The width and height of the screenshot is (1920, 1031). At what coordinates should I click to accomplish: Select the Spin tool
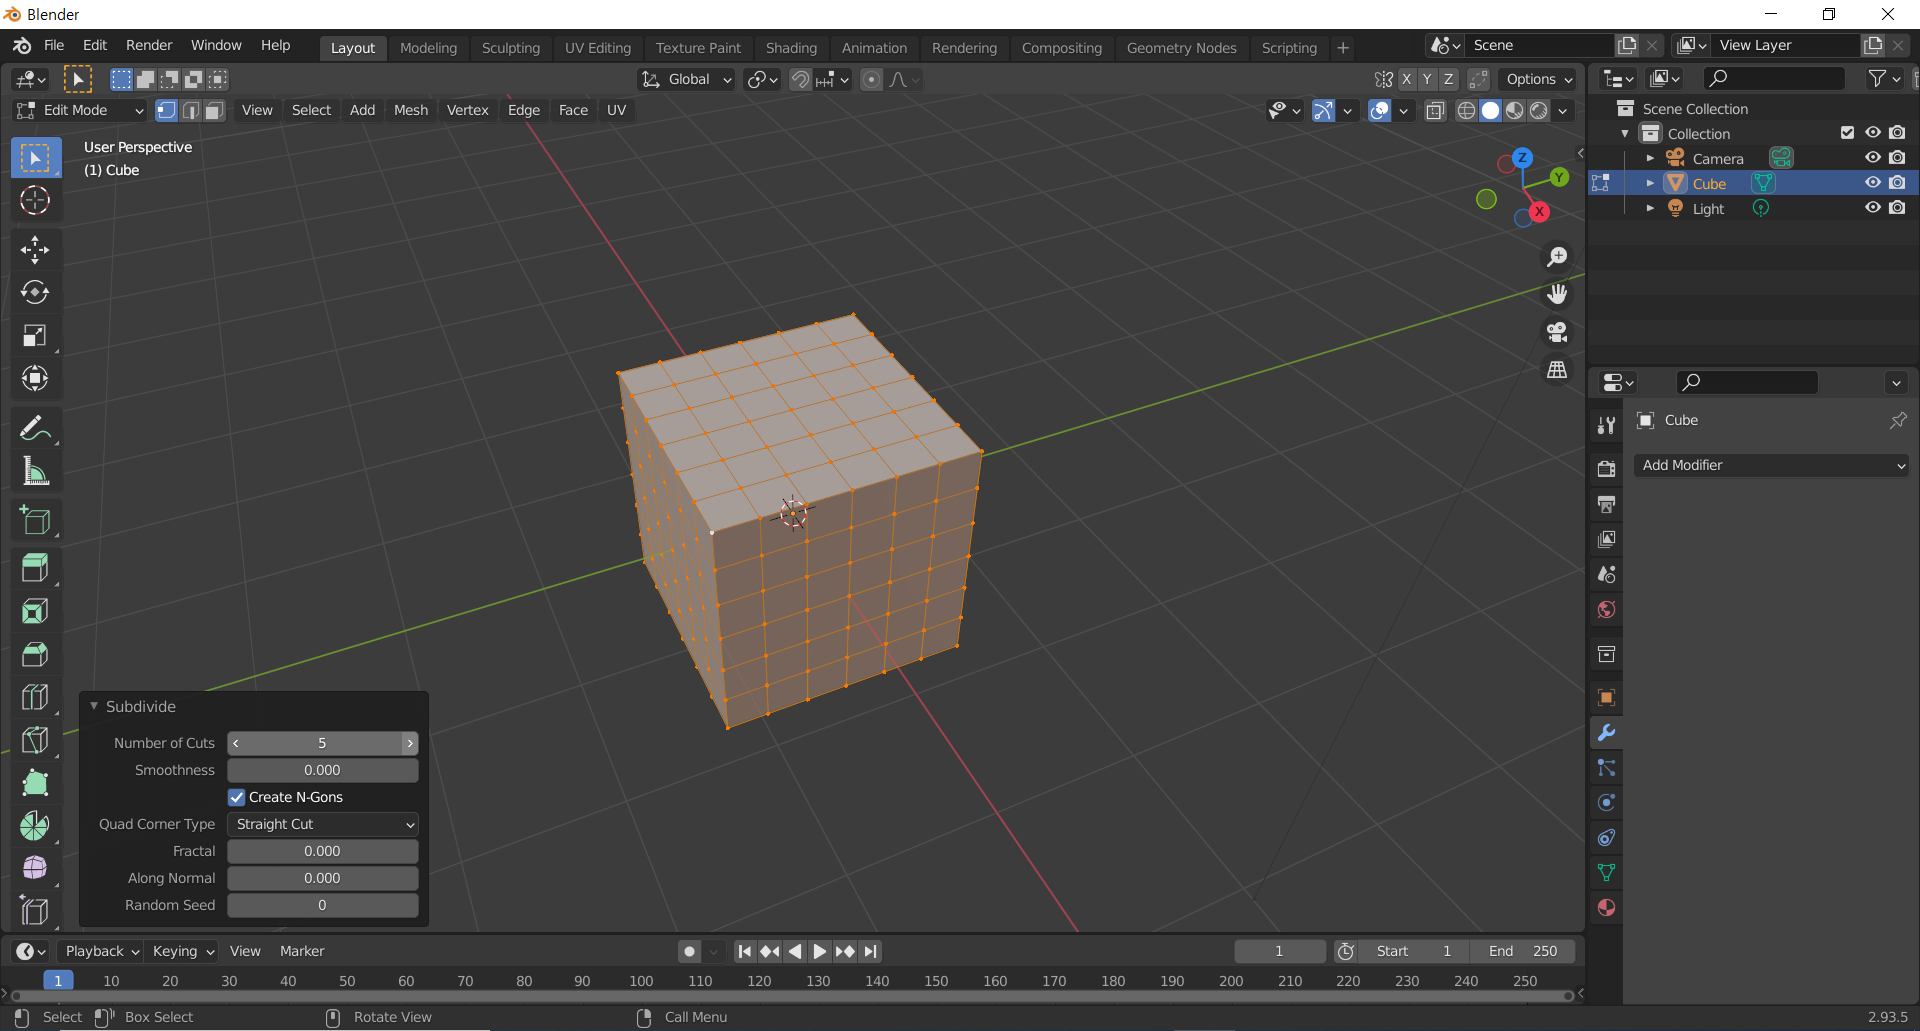point(35,826)
